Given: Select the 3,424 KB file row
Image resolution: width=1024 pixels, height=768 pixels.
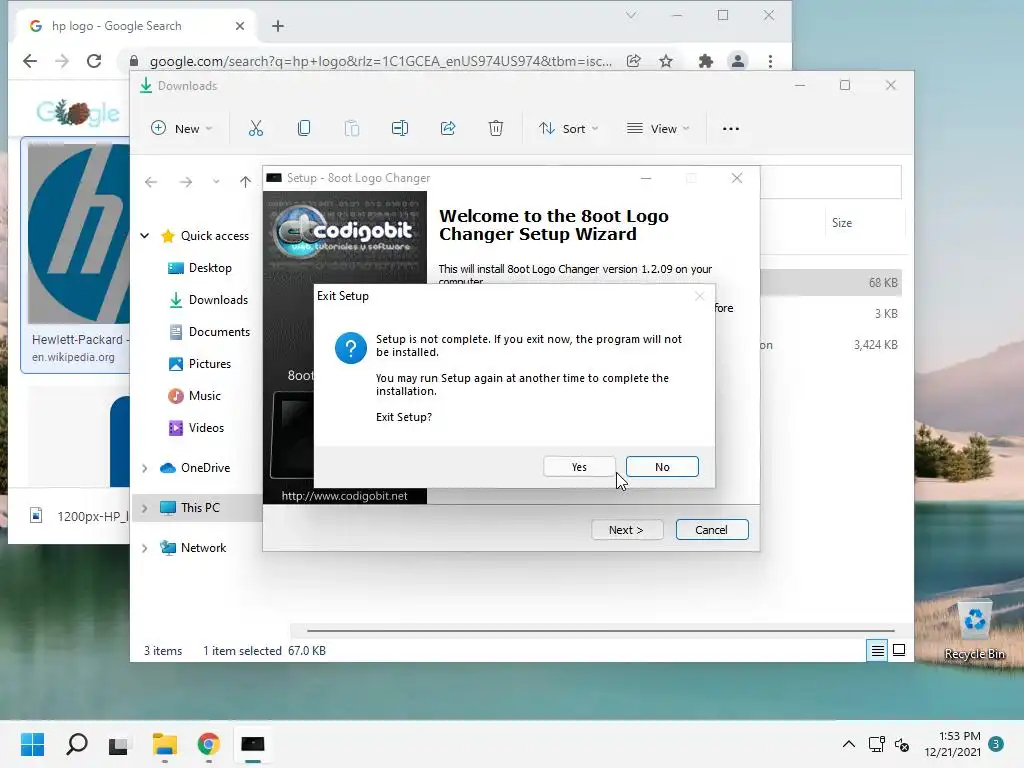Looking at the screenshot, I should tap(831, 345).
